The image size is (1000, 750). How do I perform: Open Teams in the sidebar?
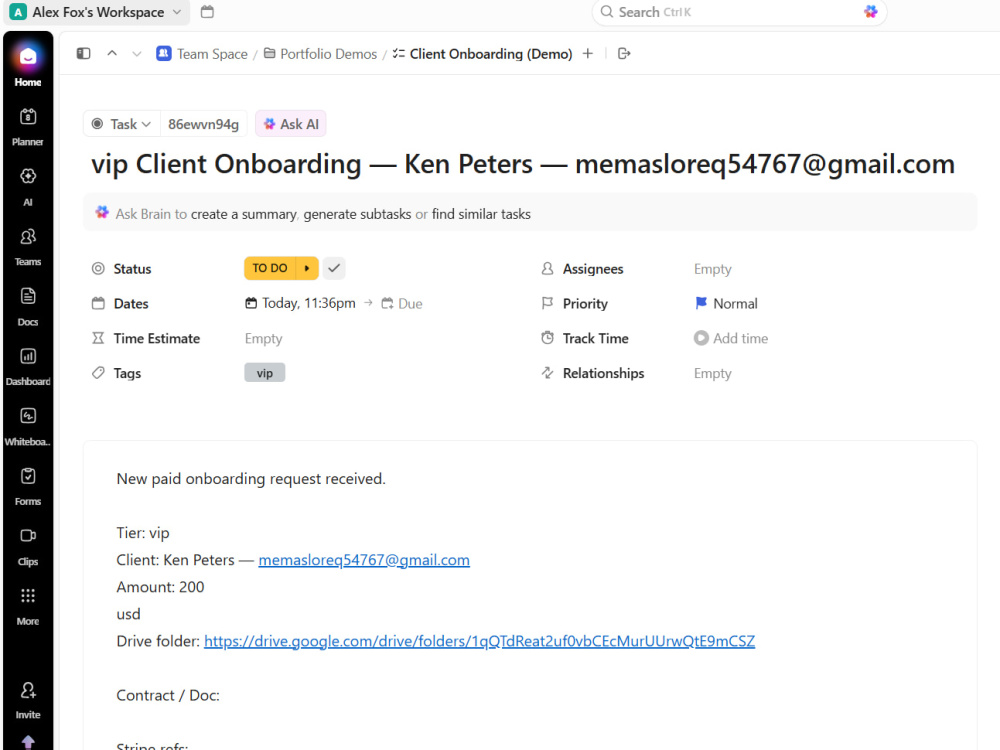(x=27, y=247)
